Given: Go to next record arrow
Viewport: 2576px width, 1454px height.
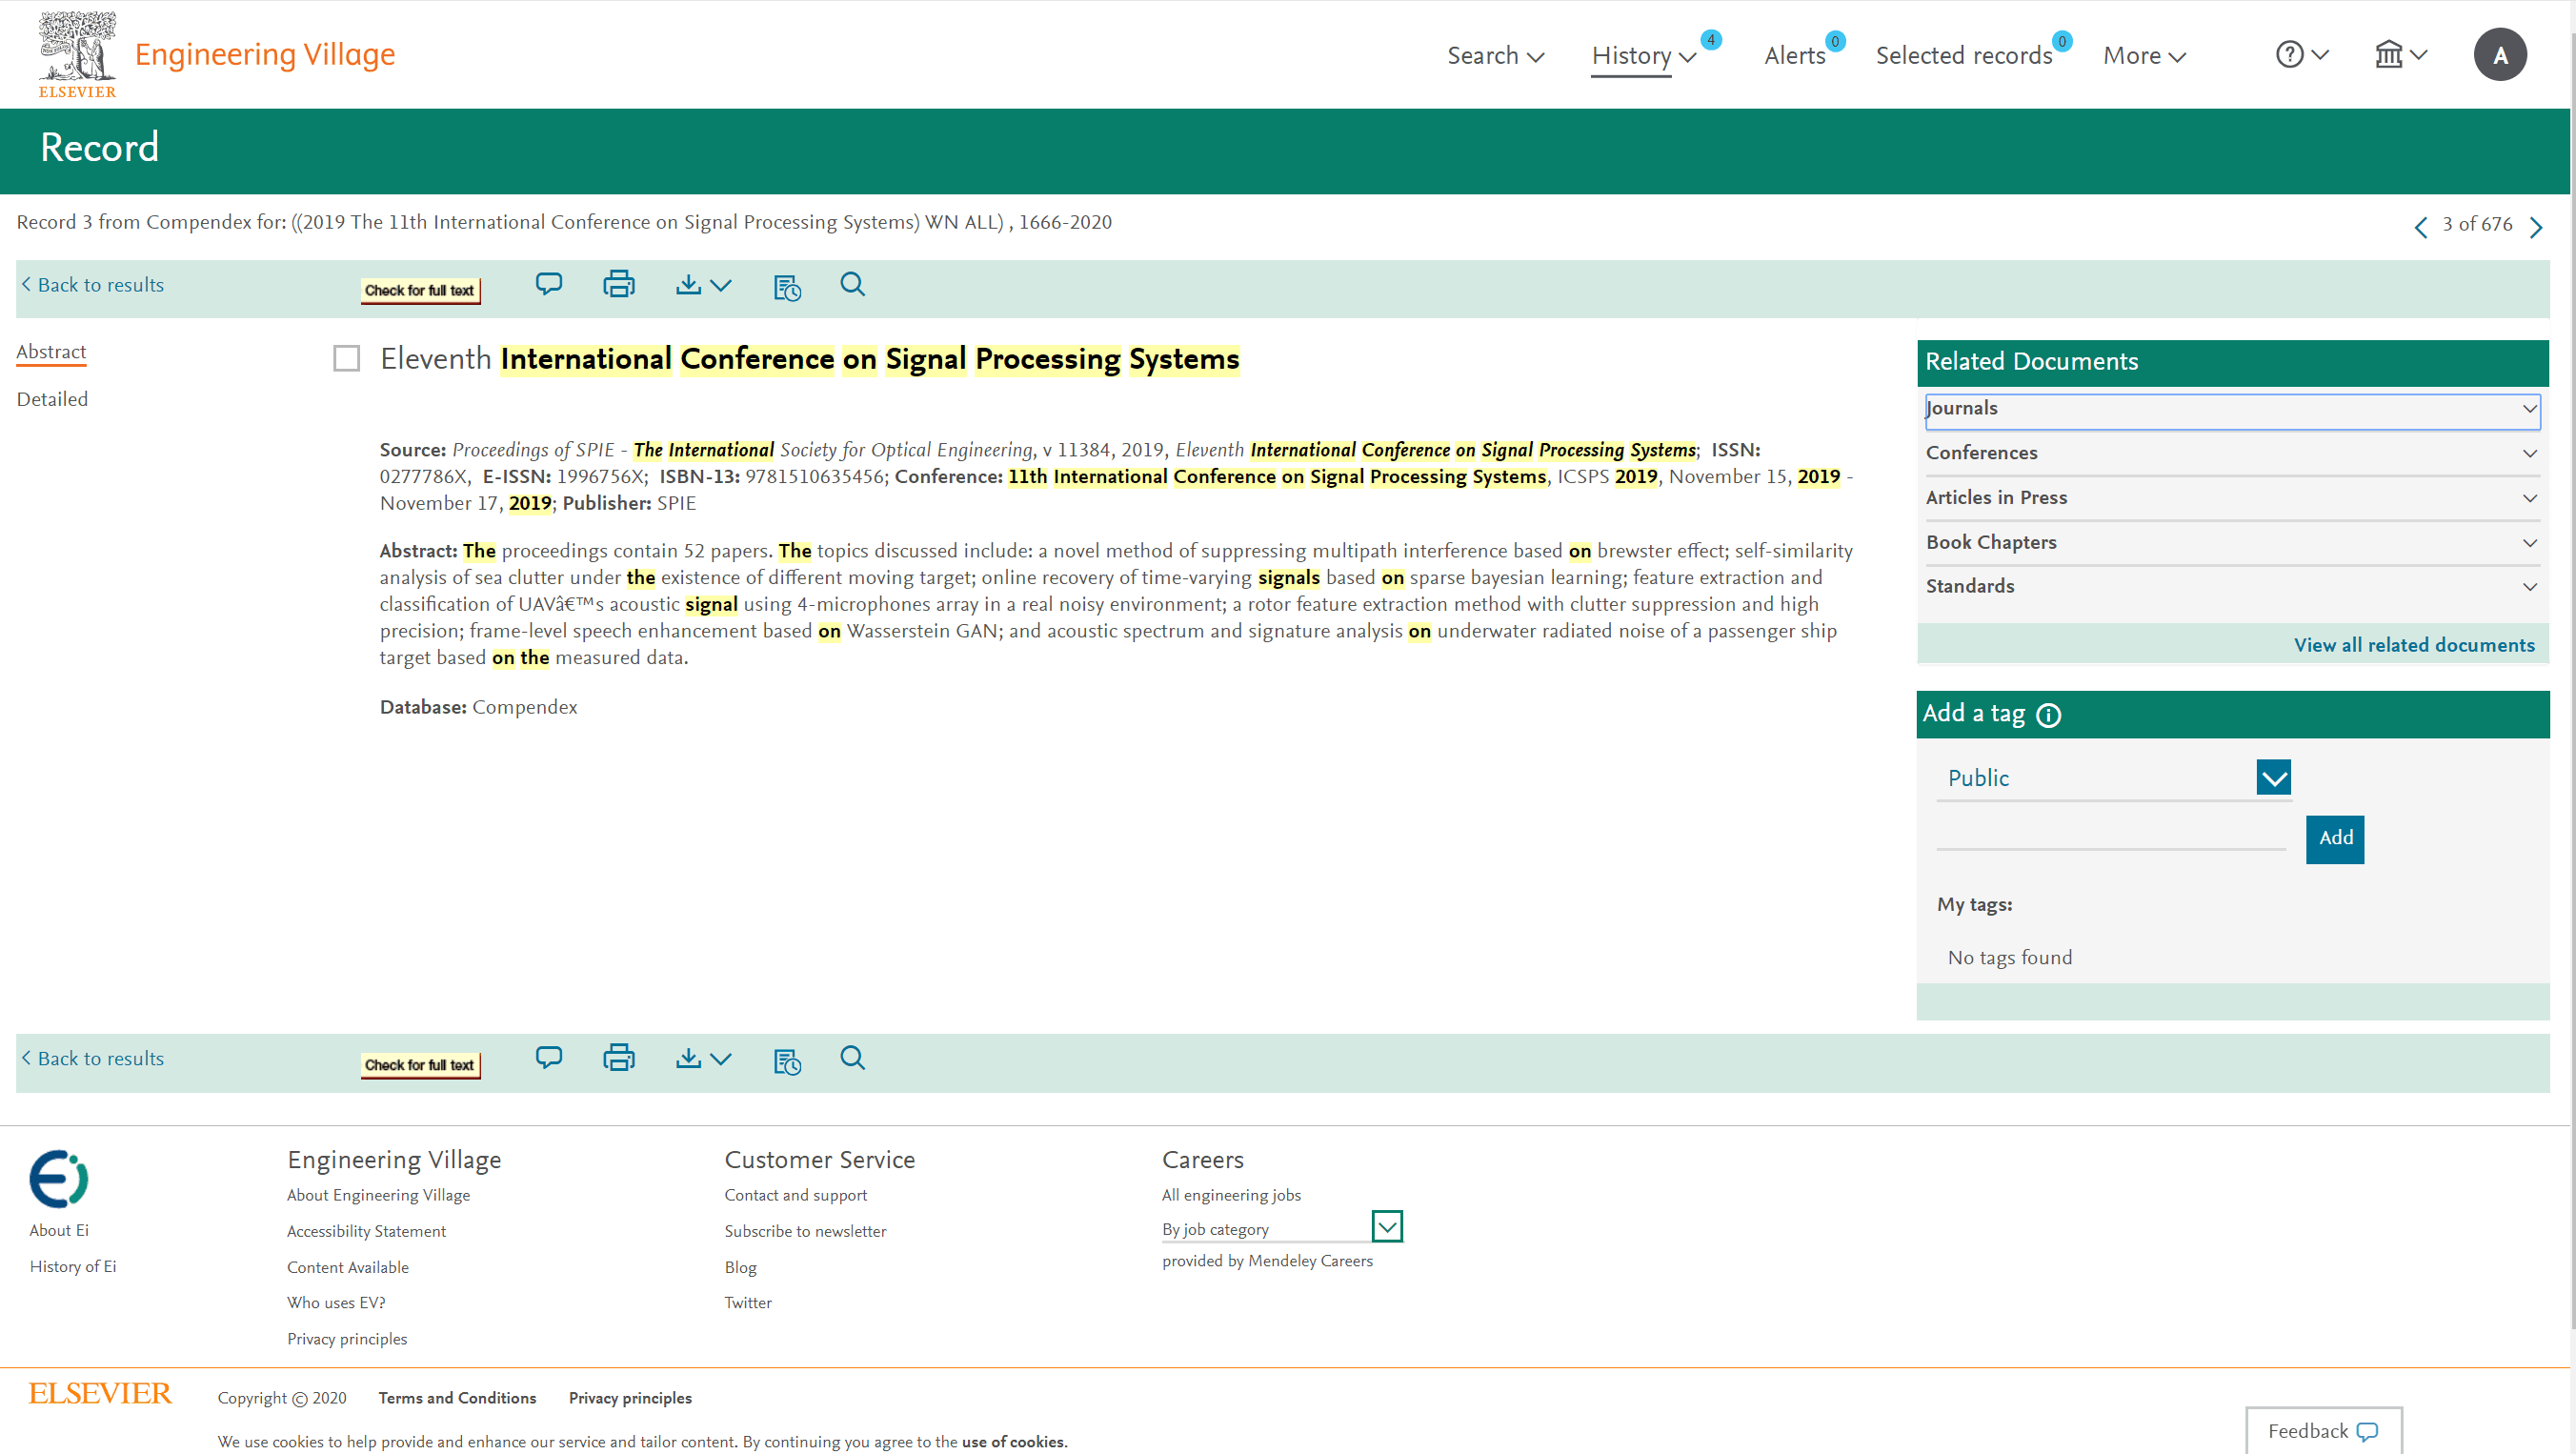Looking at the screenshot, I should coord(2536,227).
